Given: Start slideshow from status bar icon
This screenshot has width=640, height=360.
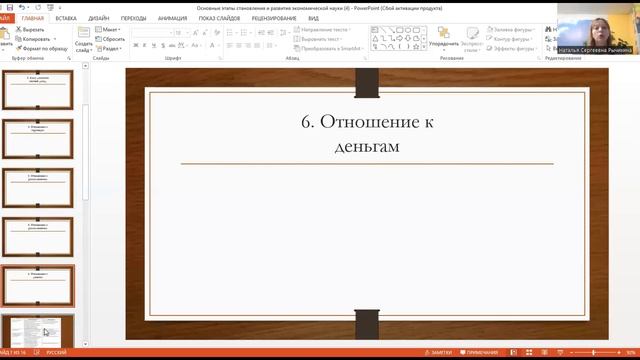Looking at the screenshot, I should [560, 352].
